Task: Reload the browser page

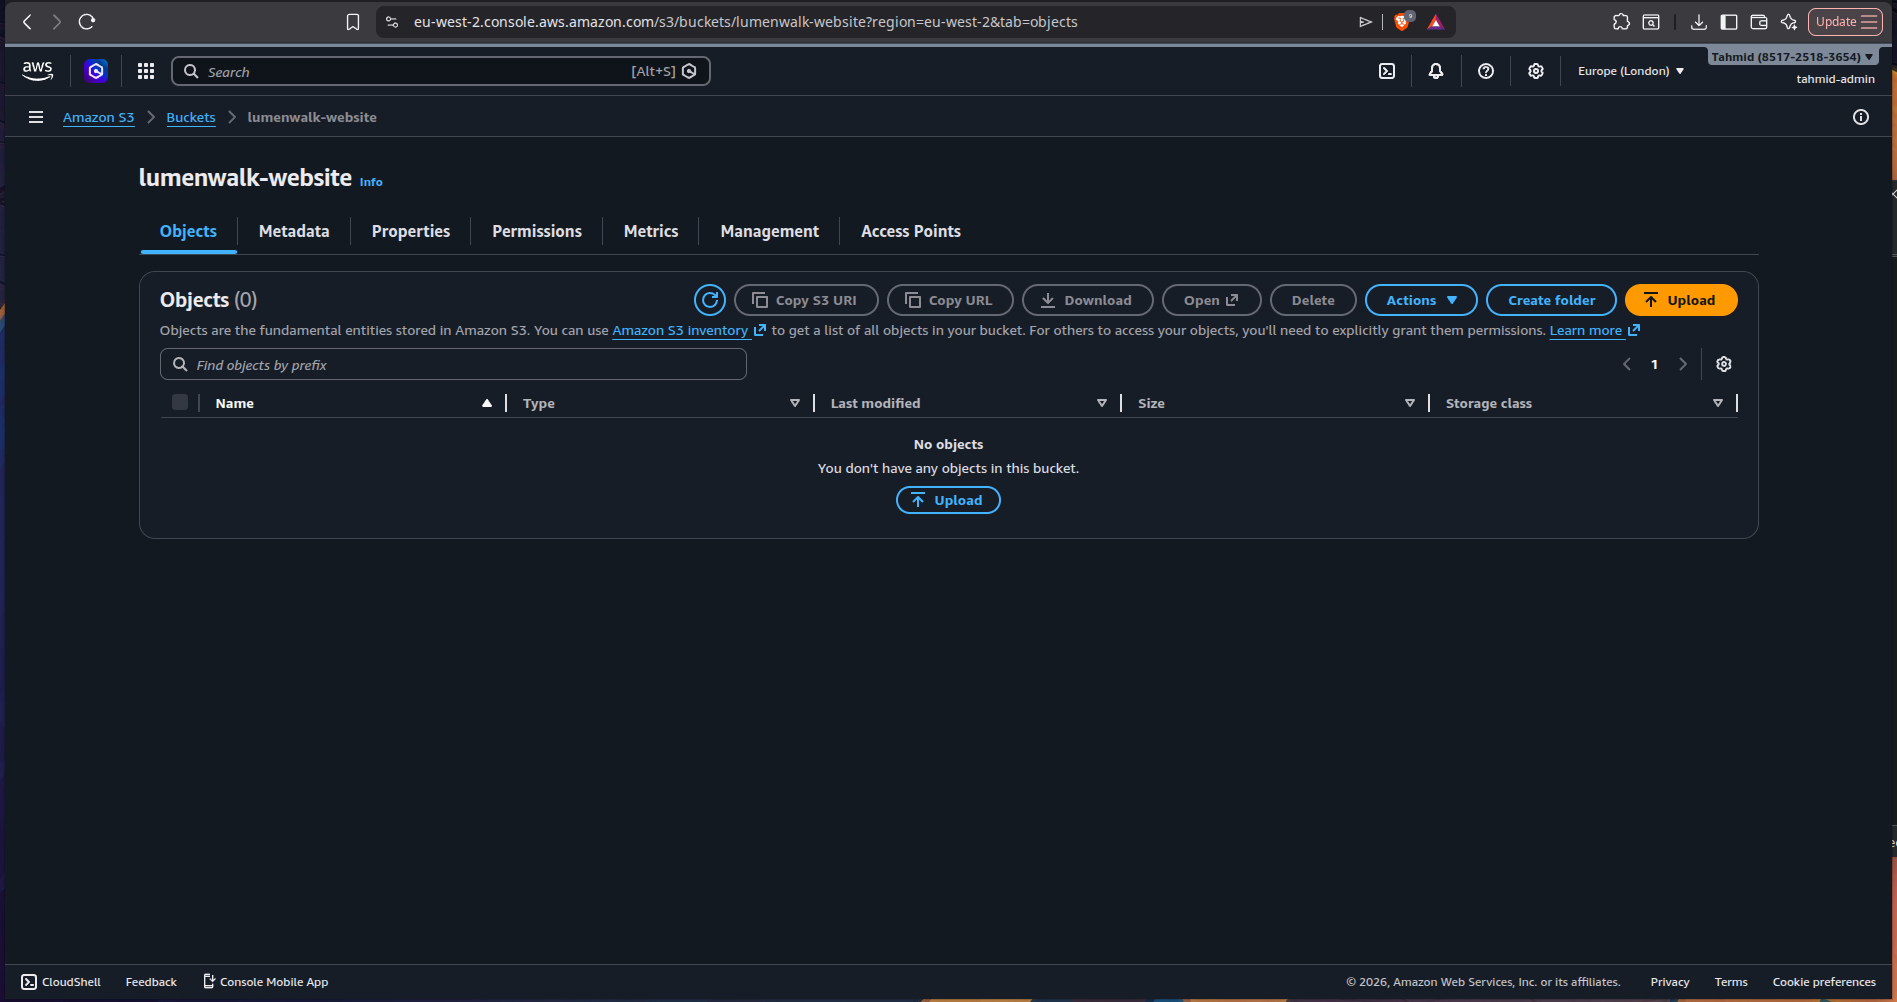Action: coord(87,22)
